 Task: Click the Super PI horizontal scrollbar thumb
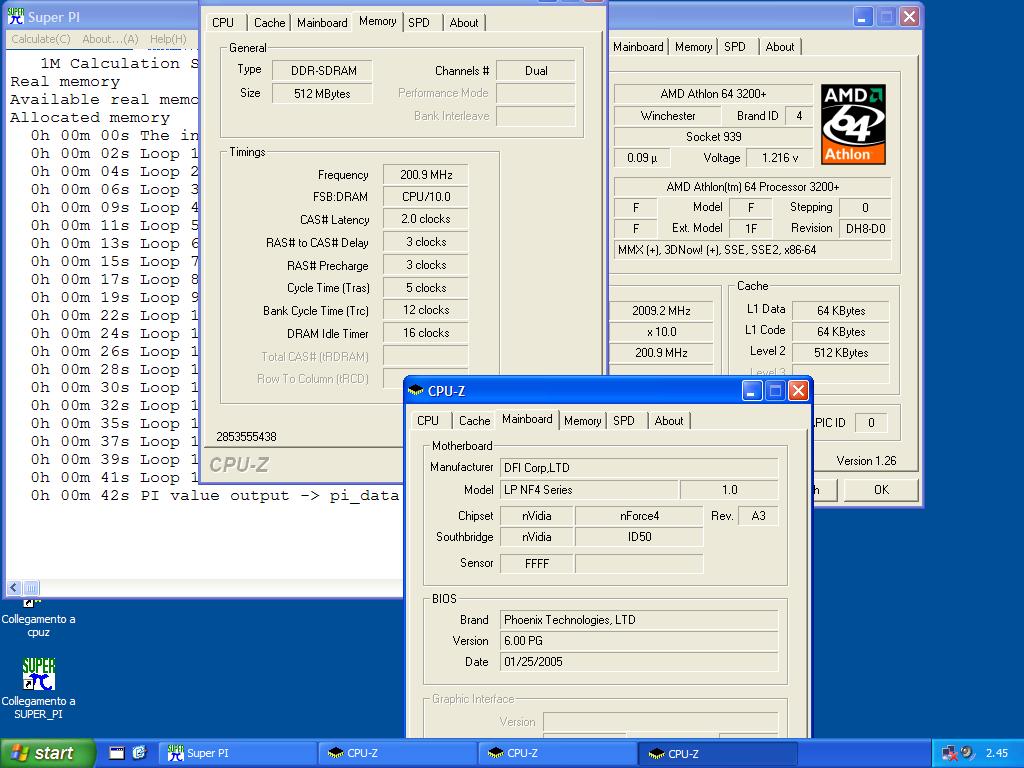[31, 587]
